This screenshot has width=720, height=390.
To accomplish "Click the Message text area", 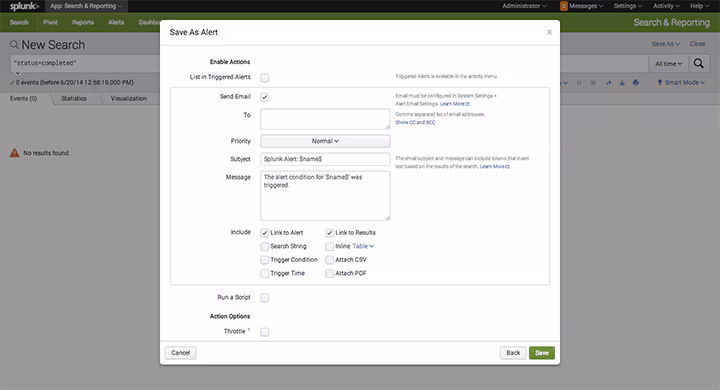I will 325,196.
